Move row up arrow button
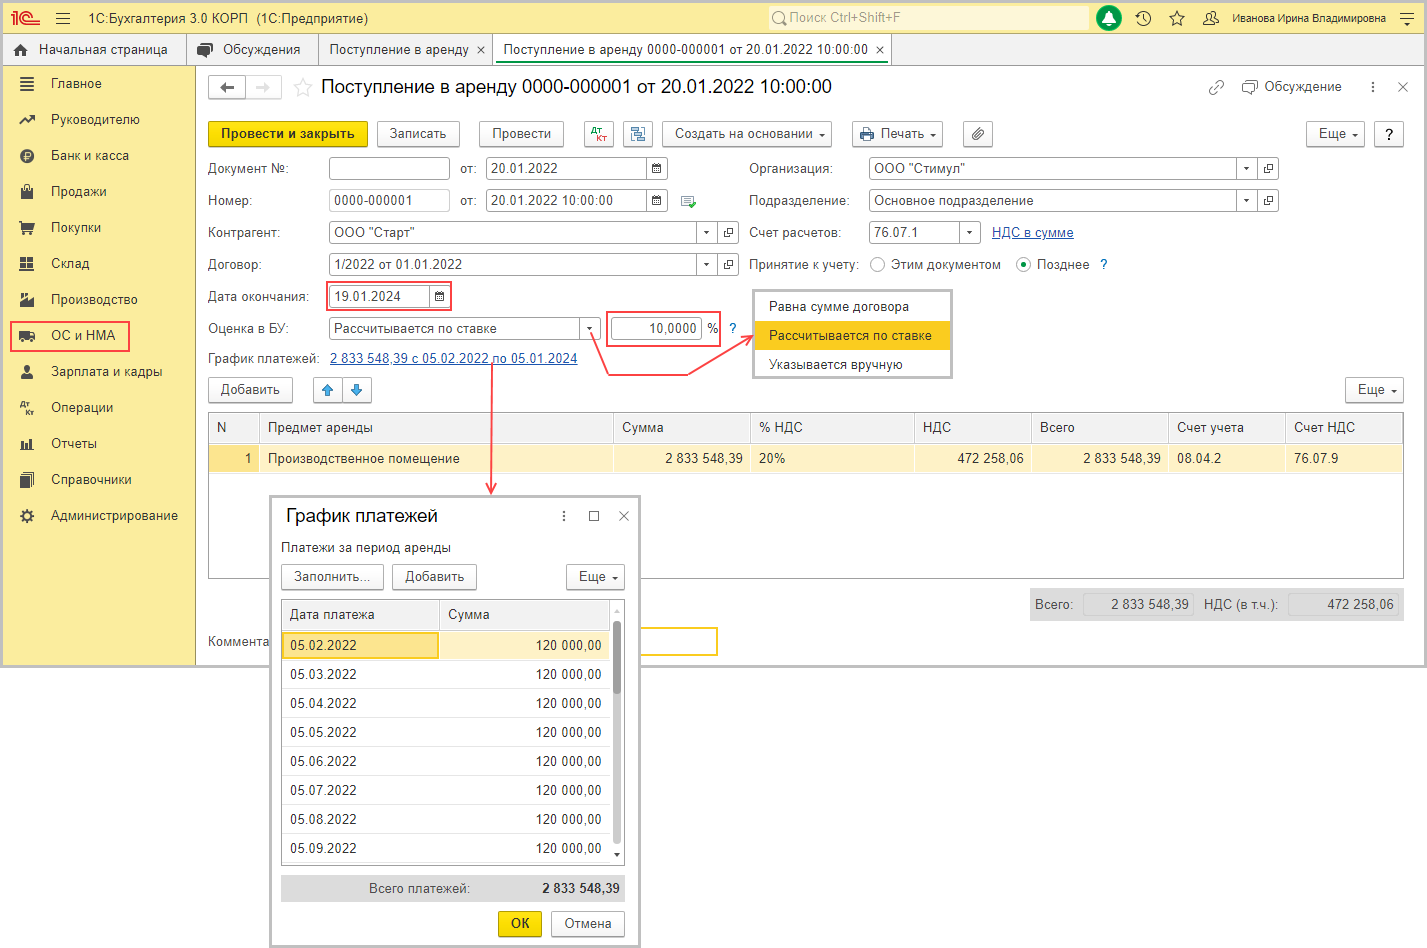This screenshot has height=948, width=1427. [x=328, y=390]
